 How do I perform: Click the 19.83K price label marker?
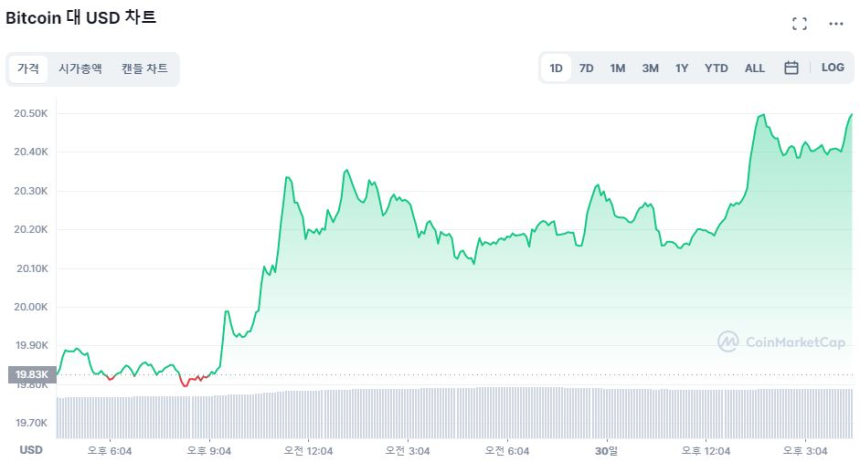(x=28, y=375)
